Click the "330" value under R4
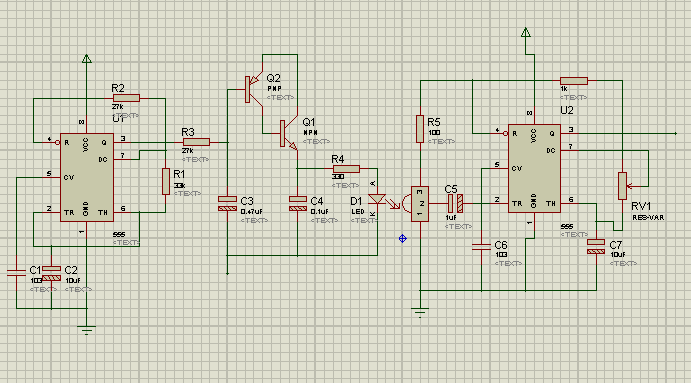The height and width of the screenshot is (383, 691). coord(338,176)
